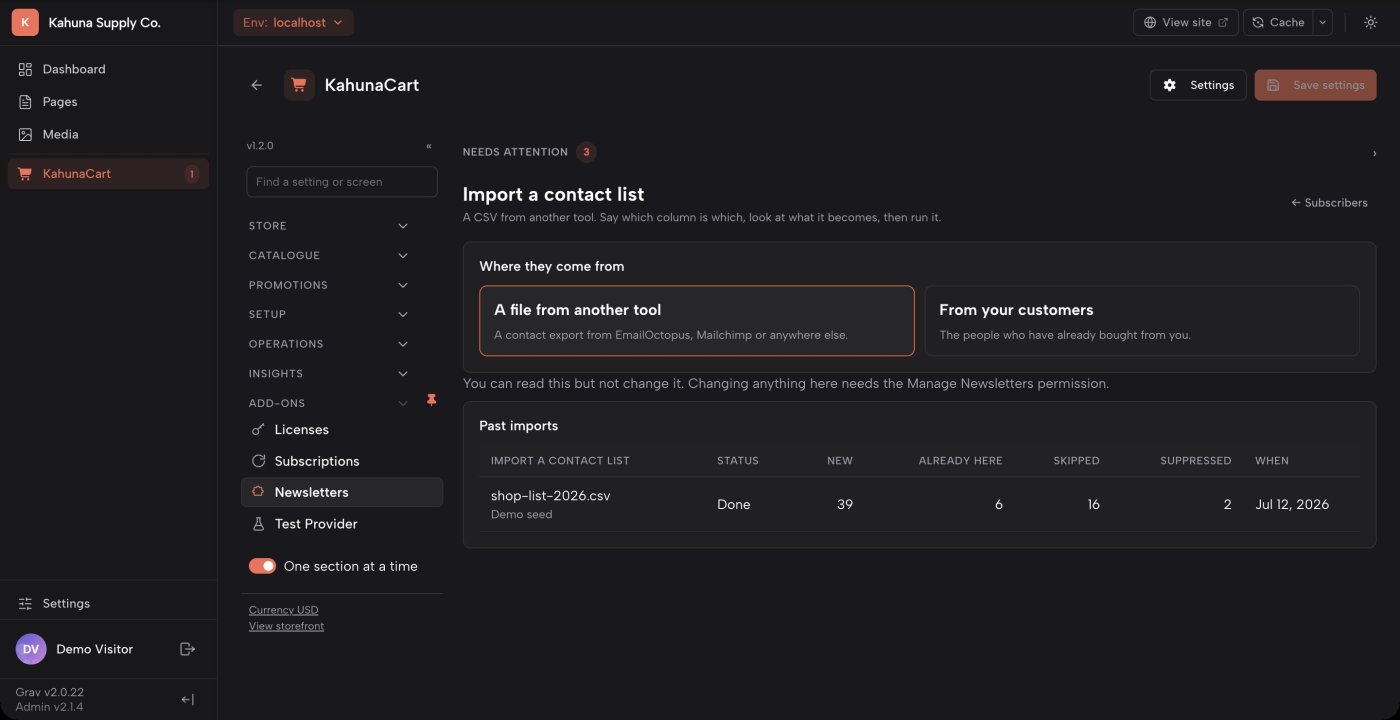
Task: Expand the CATALOGUE section
Action: 328,256
